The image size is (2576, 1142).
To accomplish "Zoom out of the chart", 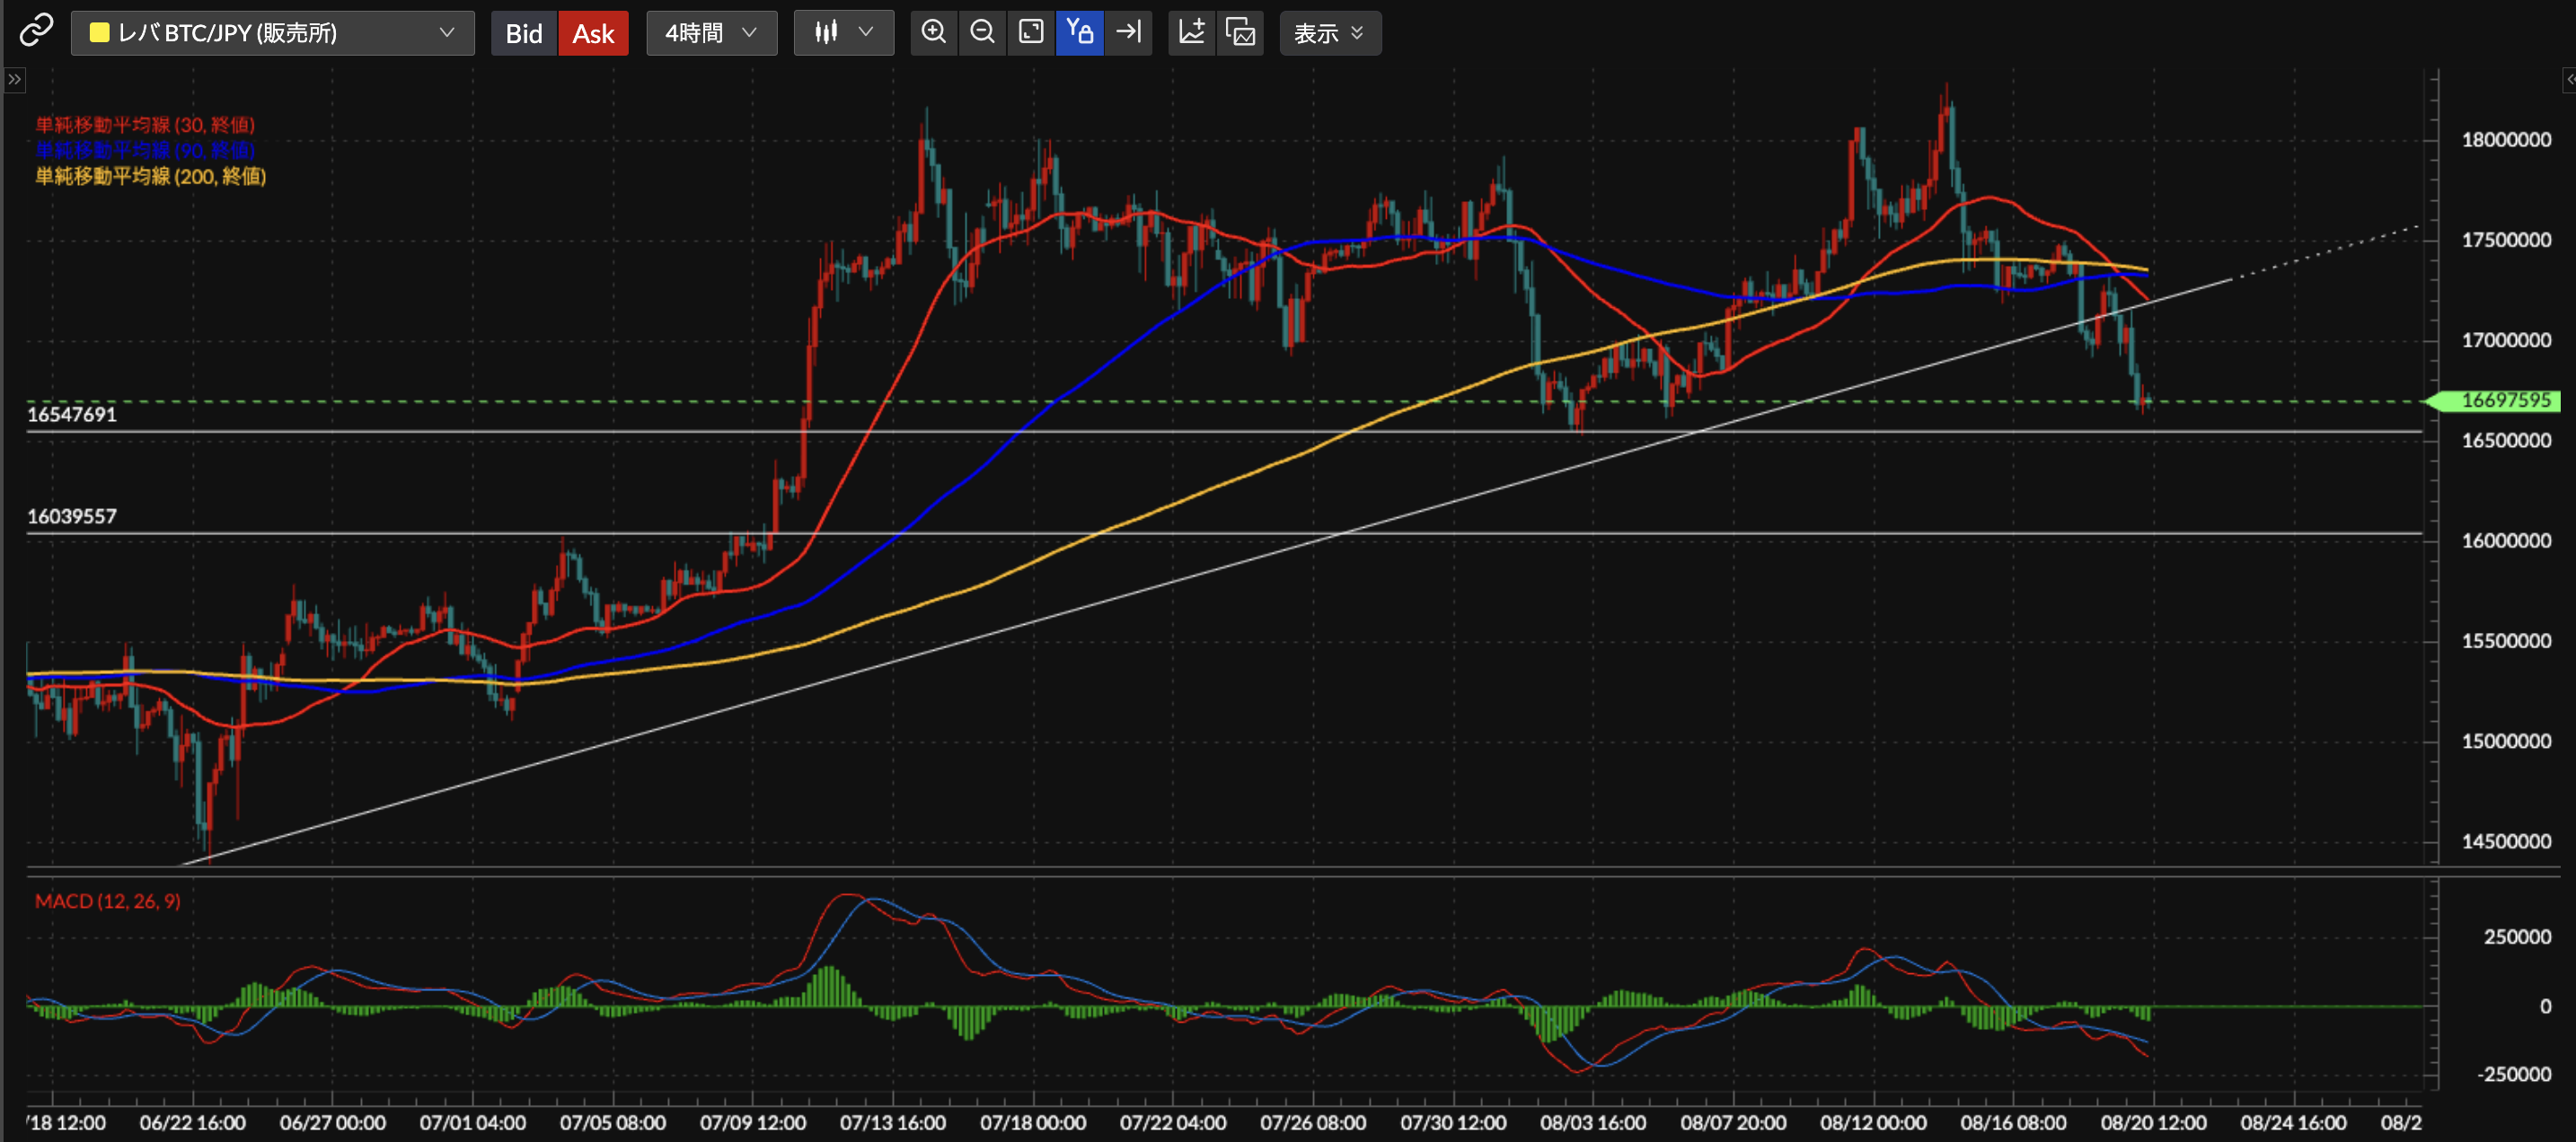I will pos(982,32).
